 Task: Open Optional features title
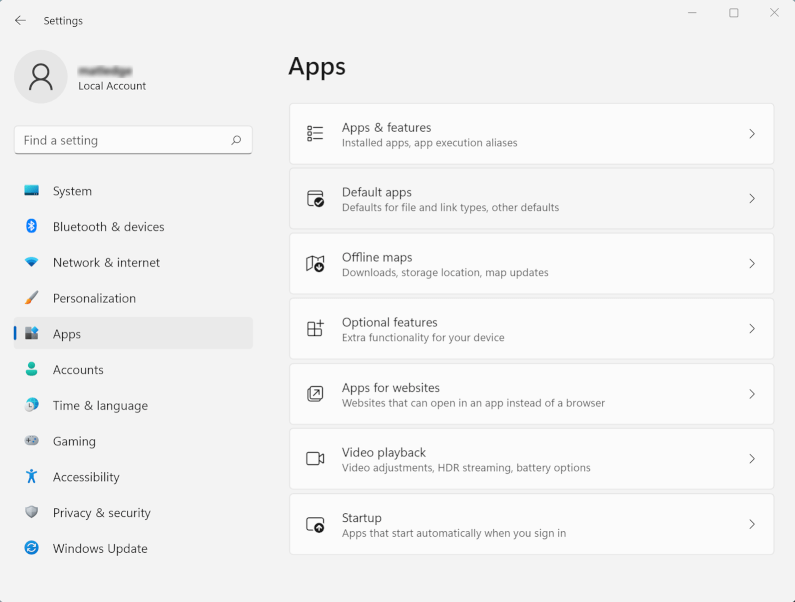pyautogui.click(x=389, y=322)
